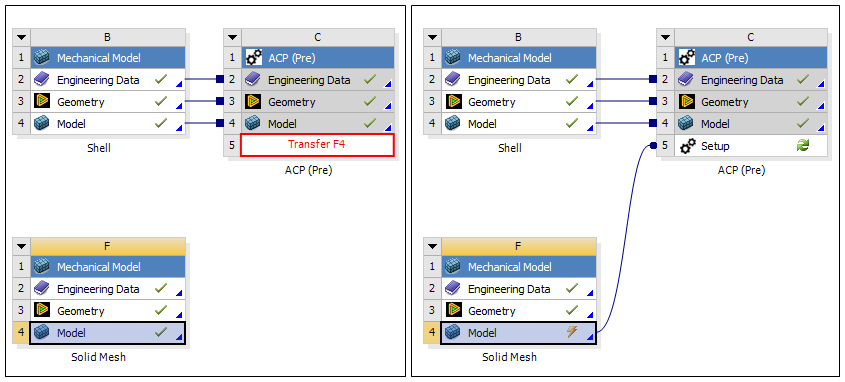Select the ACP (Pre) gear icon in left panel header
This screenshot has height=382, width=845.
click(x=253, y=58)
